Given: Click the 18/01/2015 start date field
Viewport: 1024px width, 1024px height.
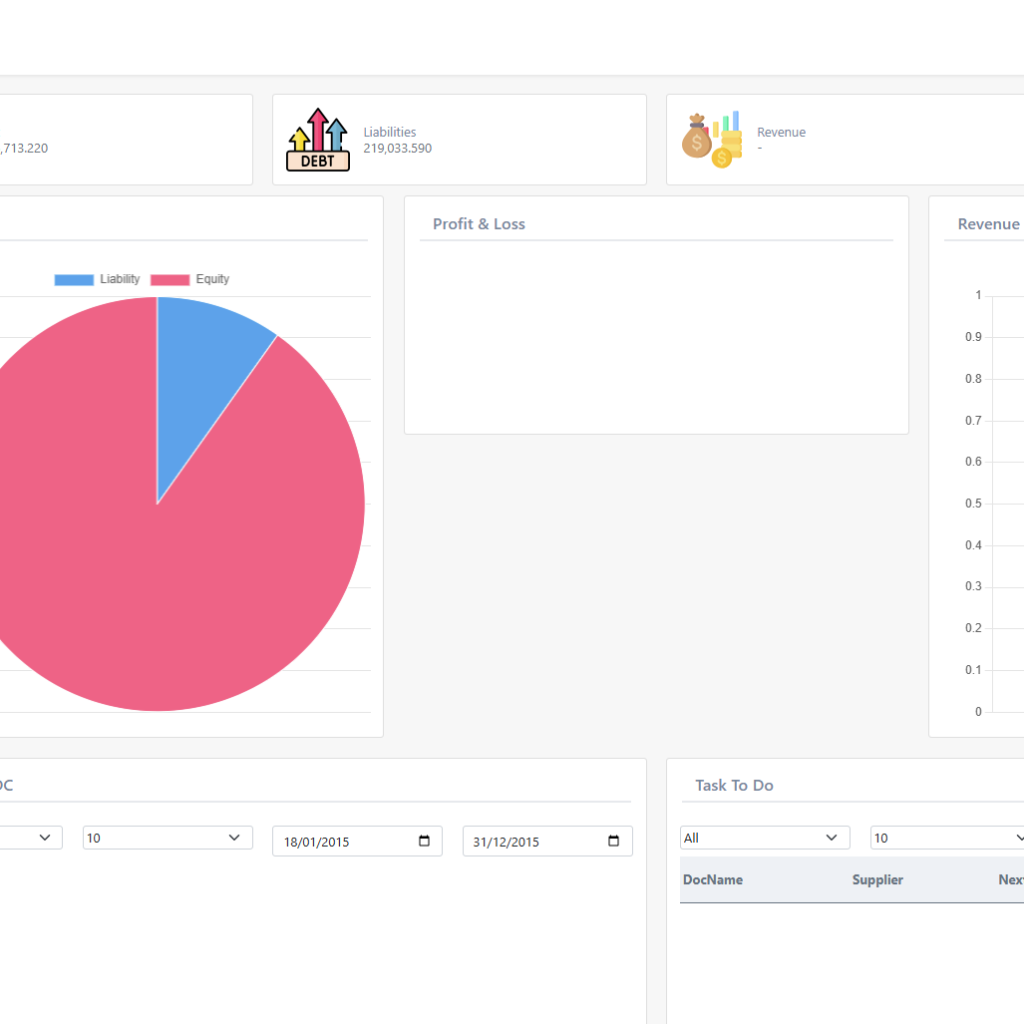Looking at the screenshot, I should click(357, 841).
